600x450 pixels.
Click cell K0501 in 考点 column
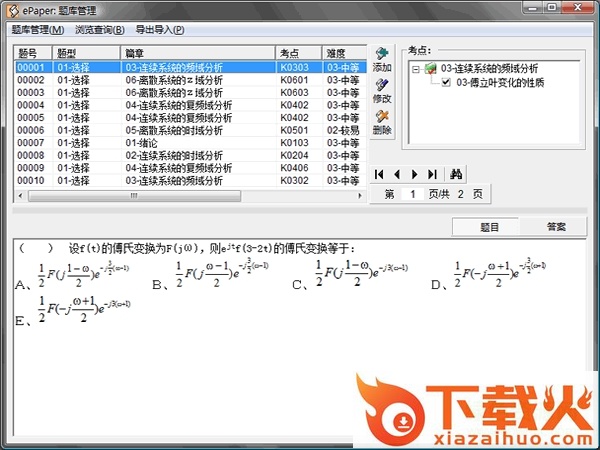point(294,130)
